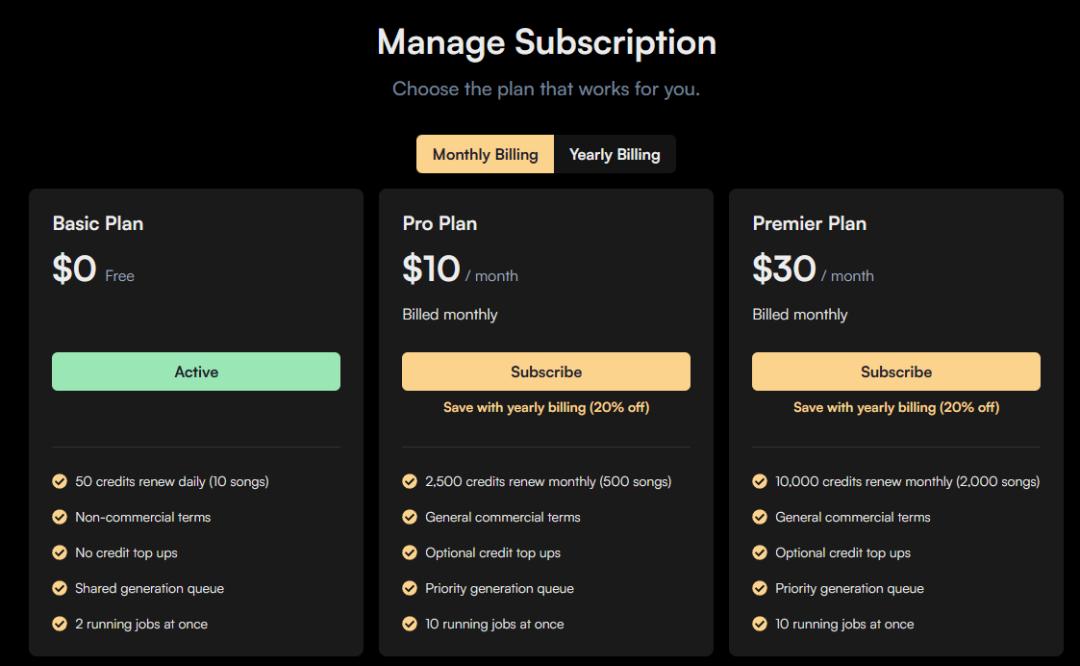Open yearly savings link under Premier Plan

click(896, 408)
